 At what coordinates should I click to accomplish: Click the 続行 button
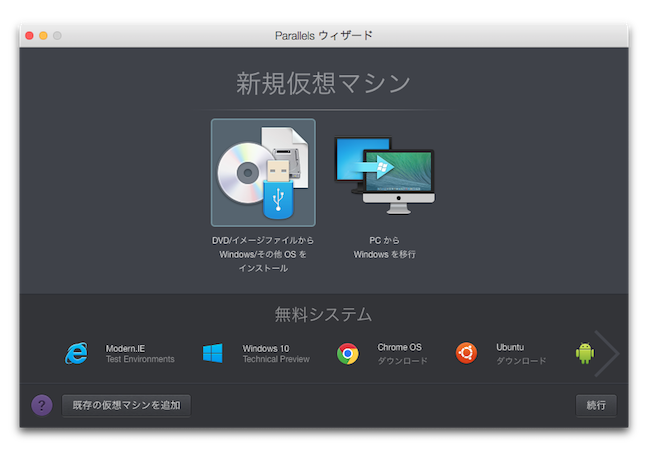coord(596,405)
